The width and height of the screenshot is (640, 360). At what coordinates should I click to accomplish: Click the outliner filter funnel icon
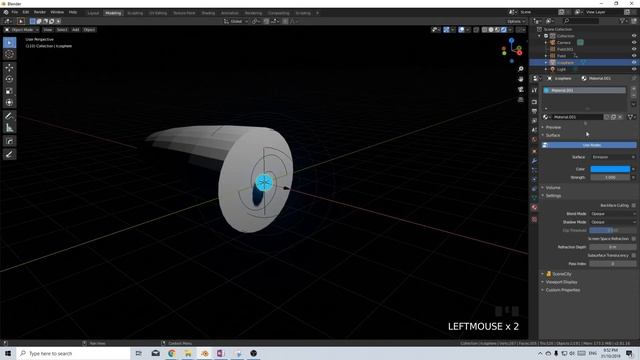623,21
